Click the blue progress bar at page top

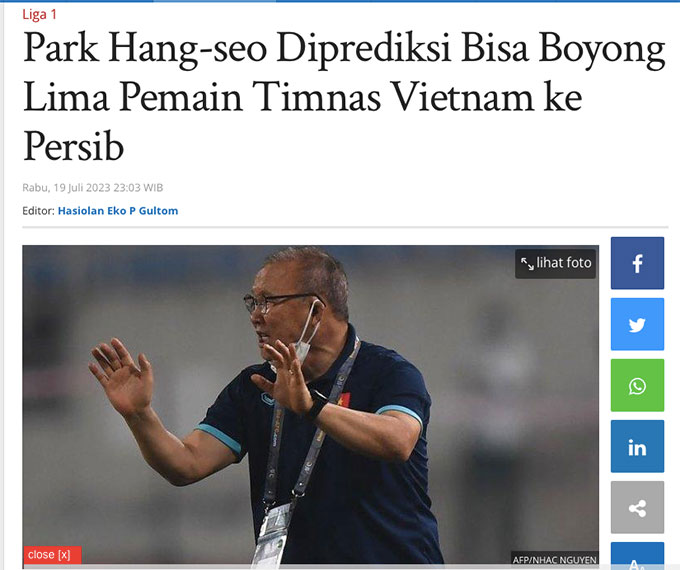click(340, 1)
